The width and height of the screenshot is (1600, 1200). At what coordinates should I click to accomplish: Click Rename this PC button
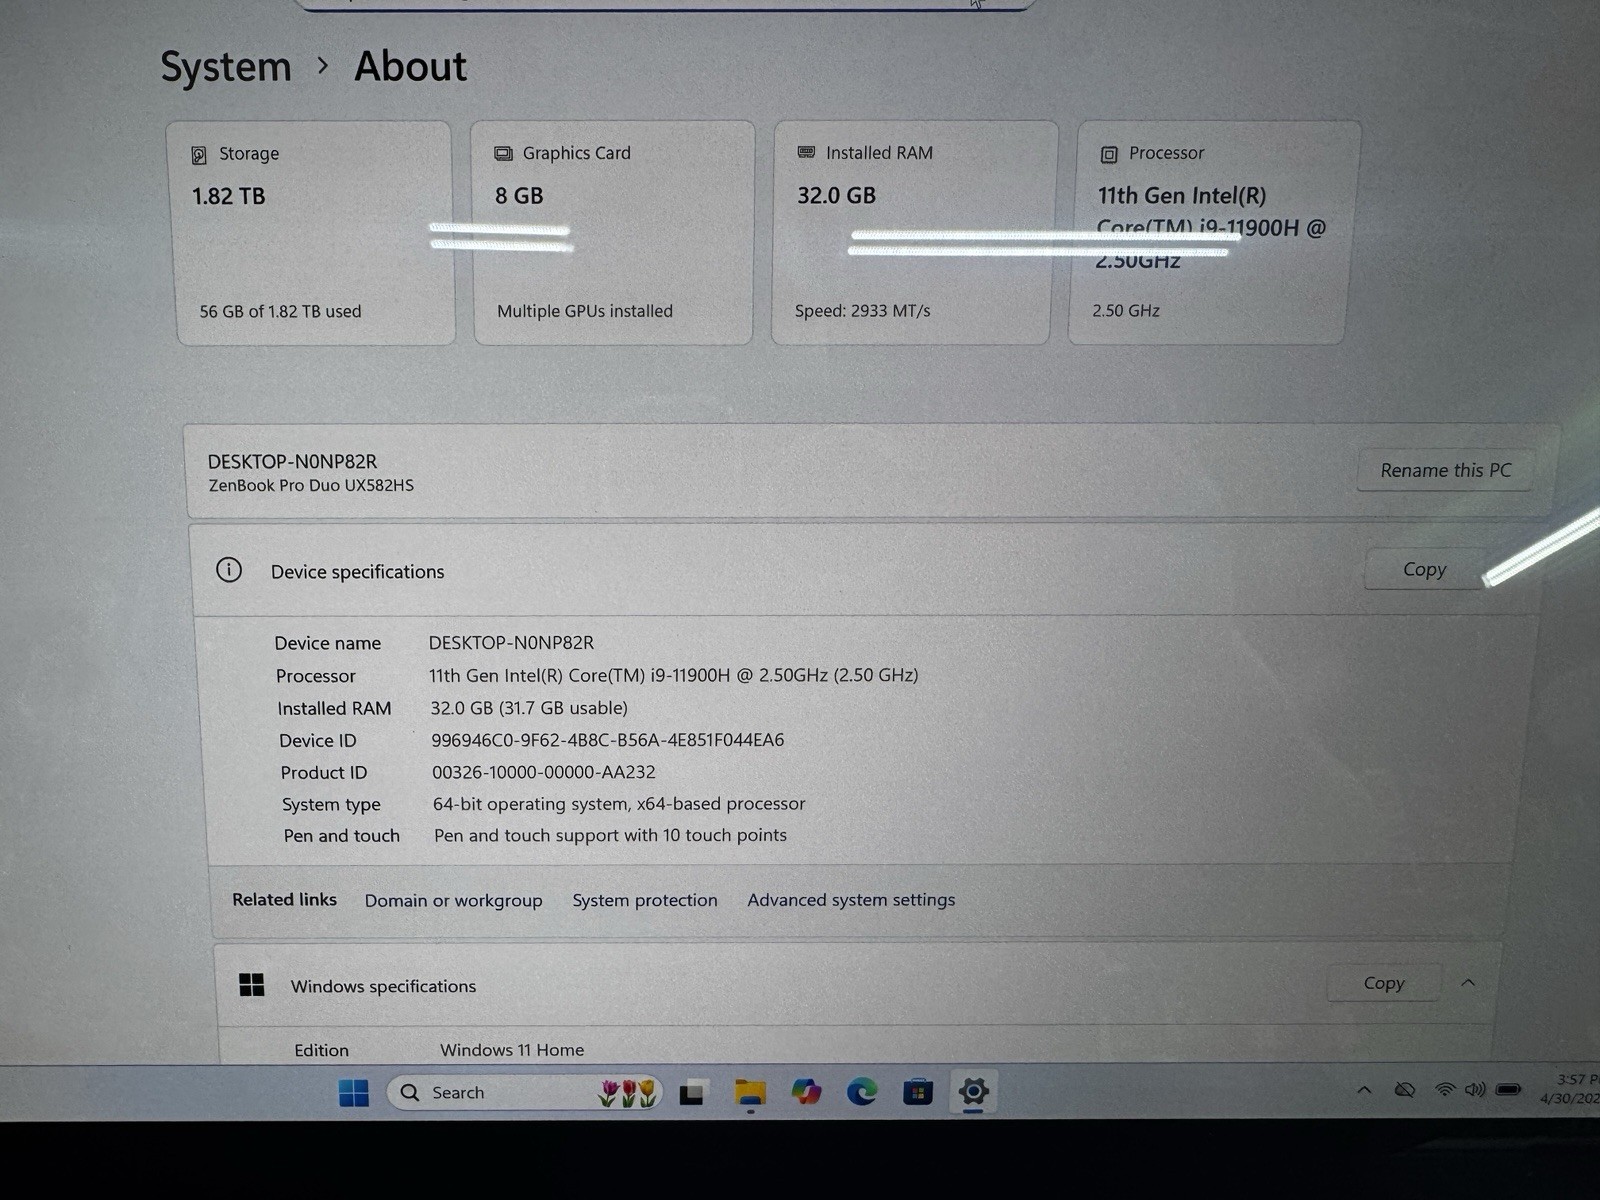click(1445, 470)
